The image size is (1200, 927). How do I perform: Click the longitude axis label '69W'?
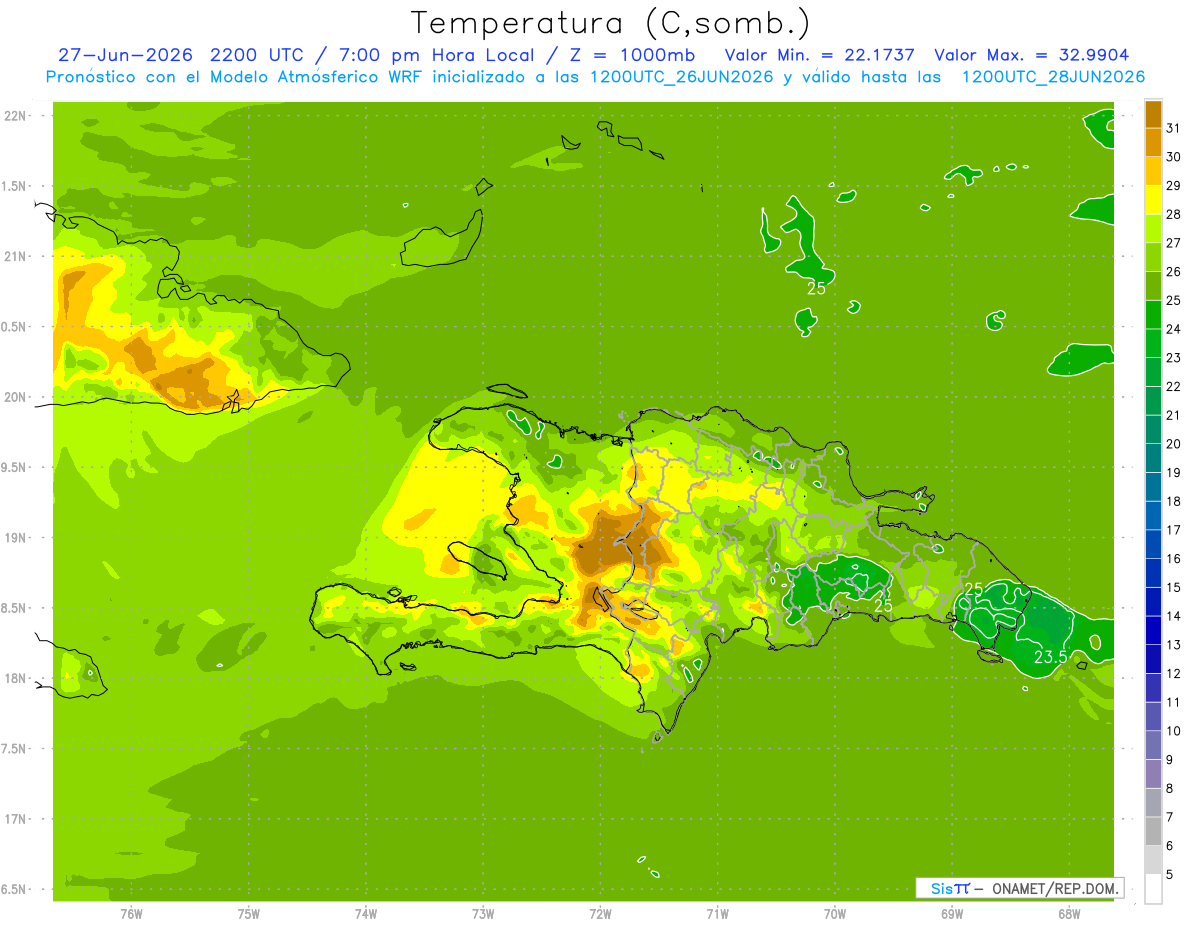pos(951,913)
